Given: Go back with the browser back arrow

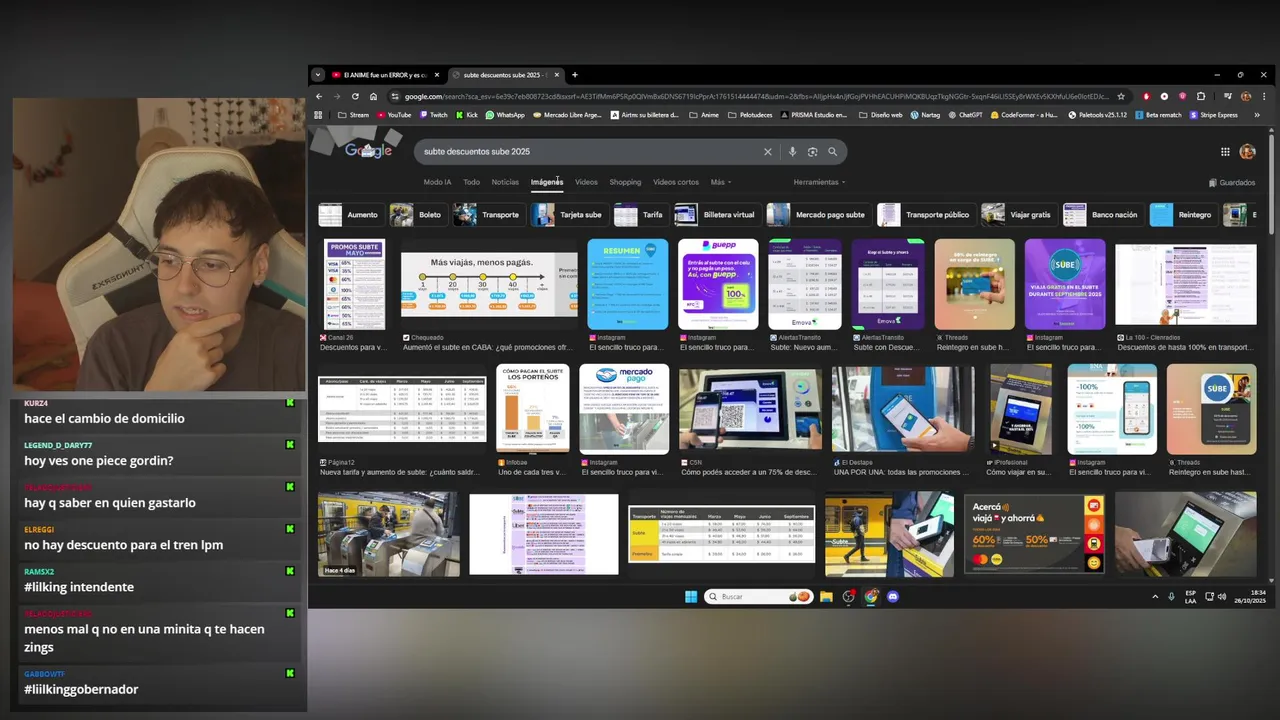Looking at the screenshot, I should pyautogui.click(x=319, y=96).
